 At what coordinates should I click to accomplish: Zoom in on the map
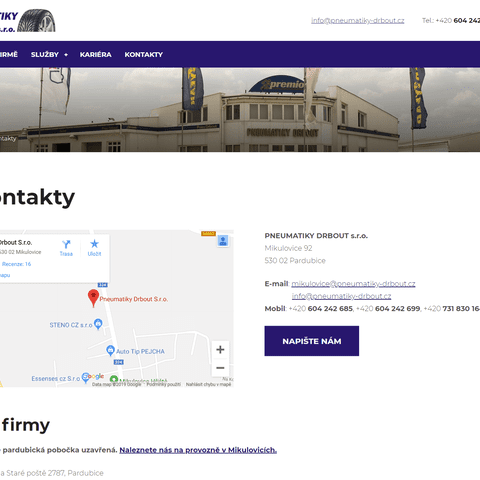(x=220, y=350)
